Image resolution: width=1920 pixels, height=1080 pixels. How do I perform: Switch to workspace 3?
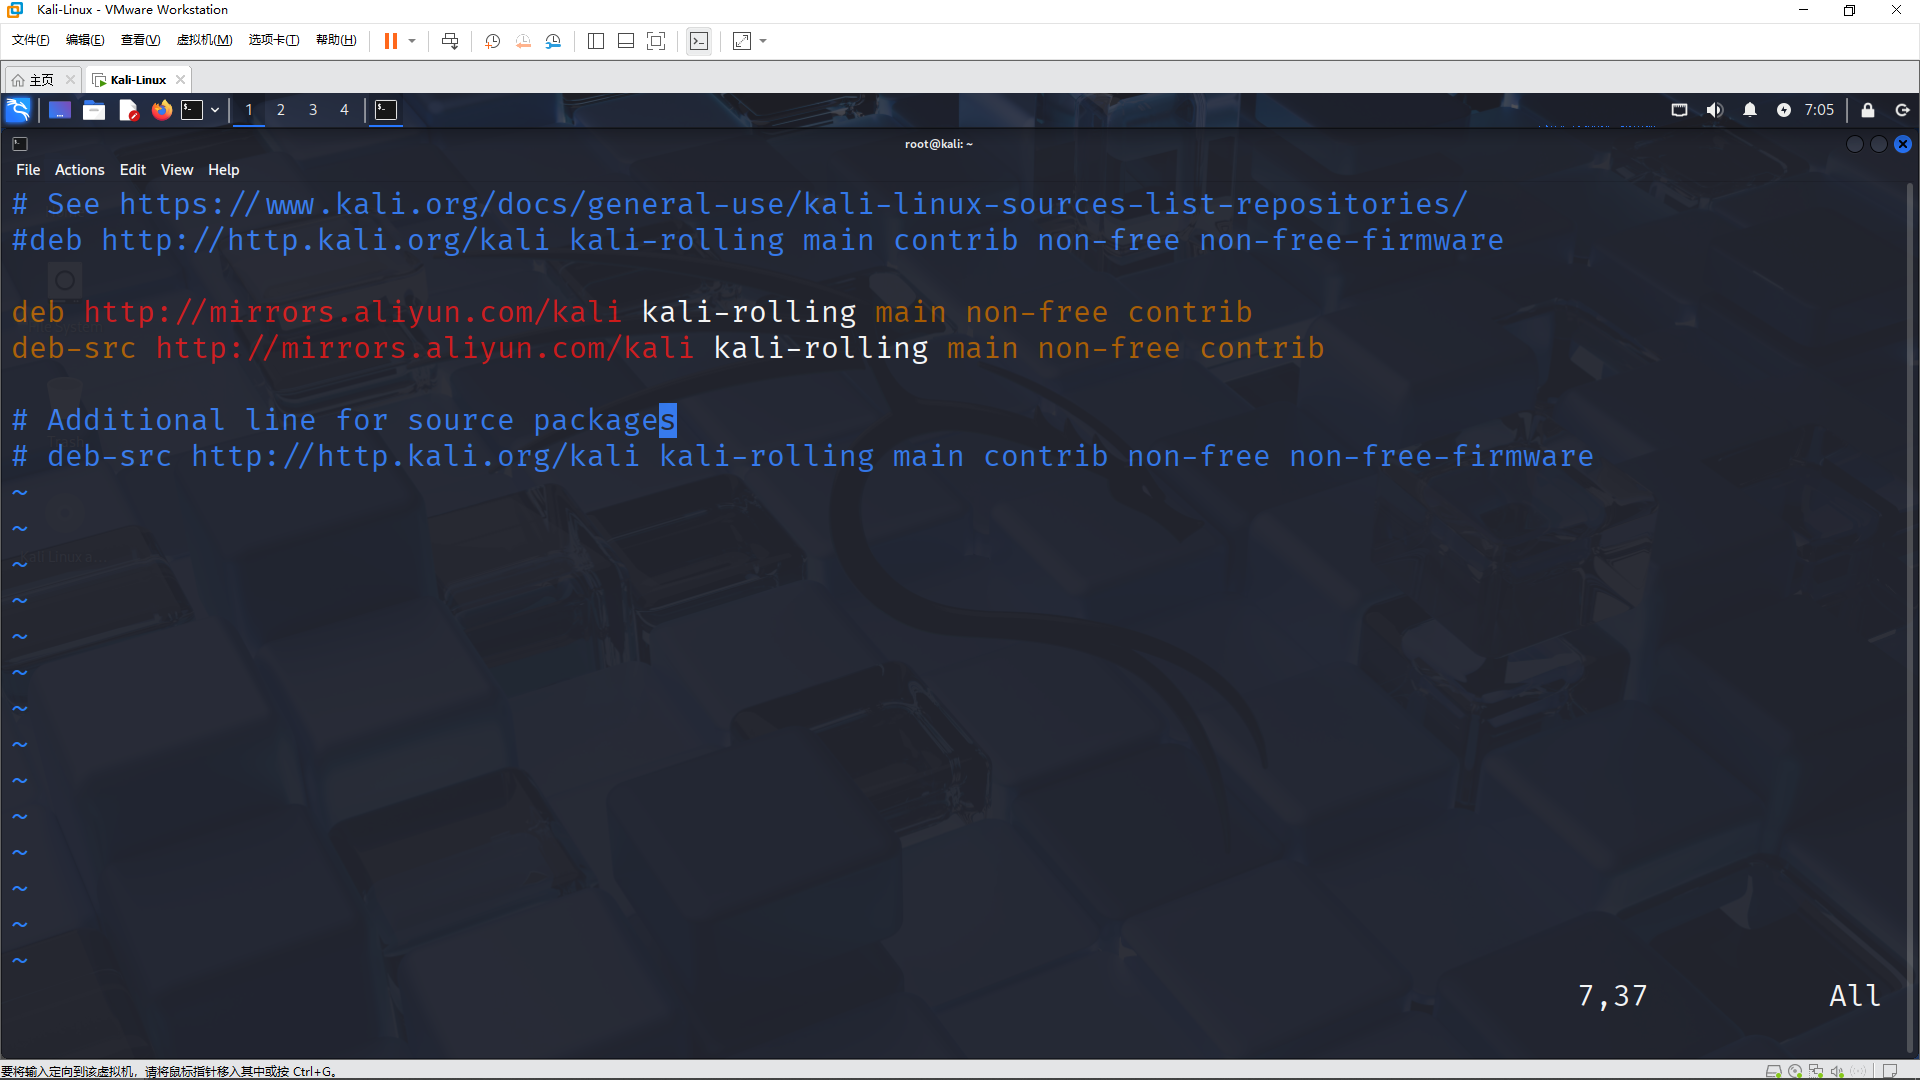pyautogui.click(x=313, y=110)
